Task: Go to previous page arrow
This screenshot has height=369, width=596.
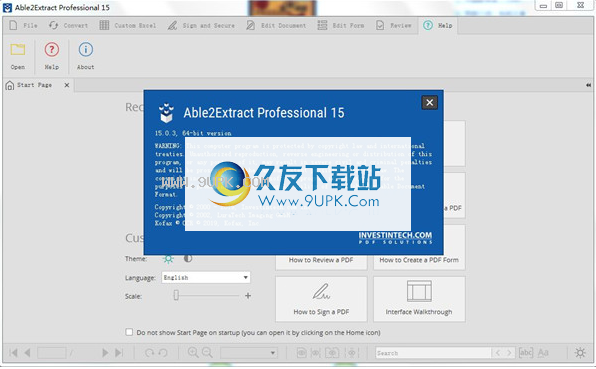Action: pyautogui.click(x=27, y=353)
